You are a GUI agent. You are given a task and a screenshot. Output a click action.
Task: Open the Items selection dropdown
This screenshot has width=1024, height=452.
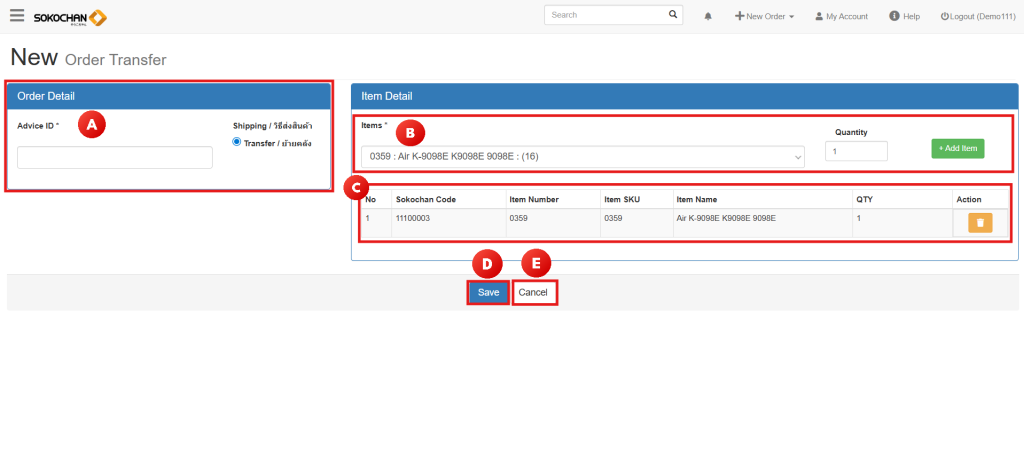(x=582, y=157)
